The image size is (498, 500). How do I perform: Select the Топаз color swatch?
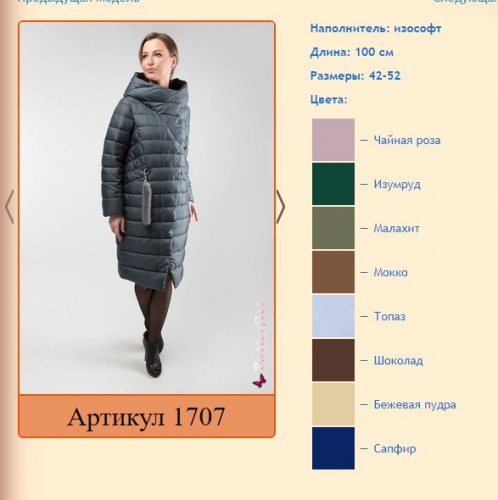[333, 316]
